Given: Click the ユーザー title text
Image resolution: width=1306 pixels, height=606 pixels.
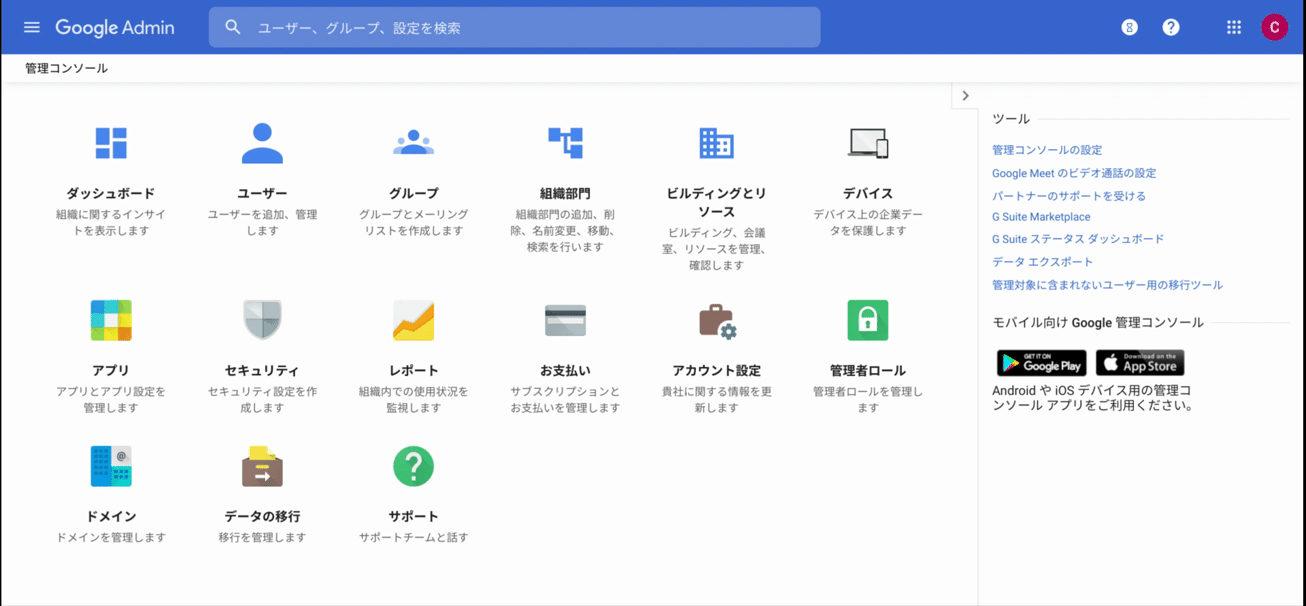Looking at the screenshot, I should click(262, 193).
